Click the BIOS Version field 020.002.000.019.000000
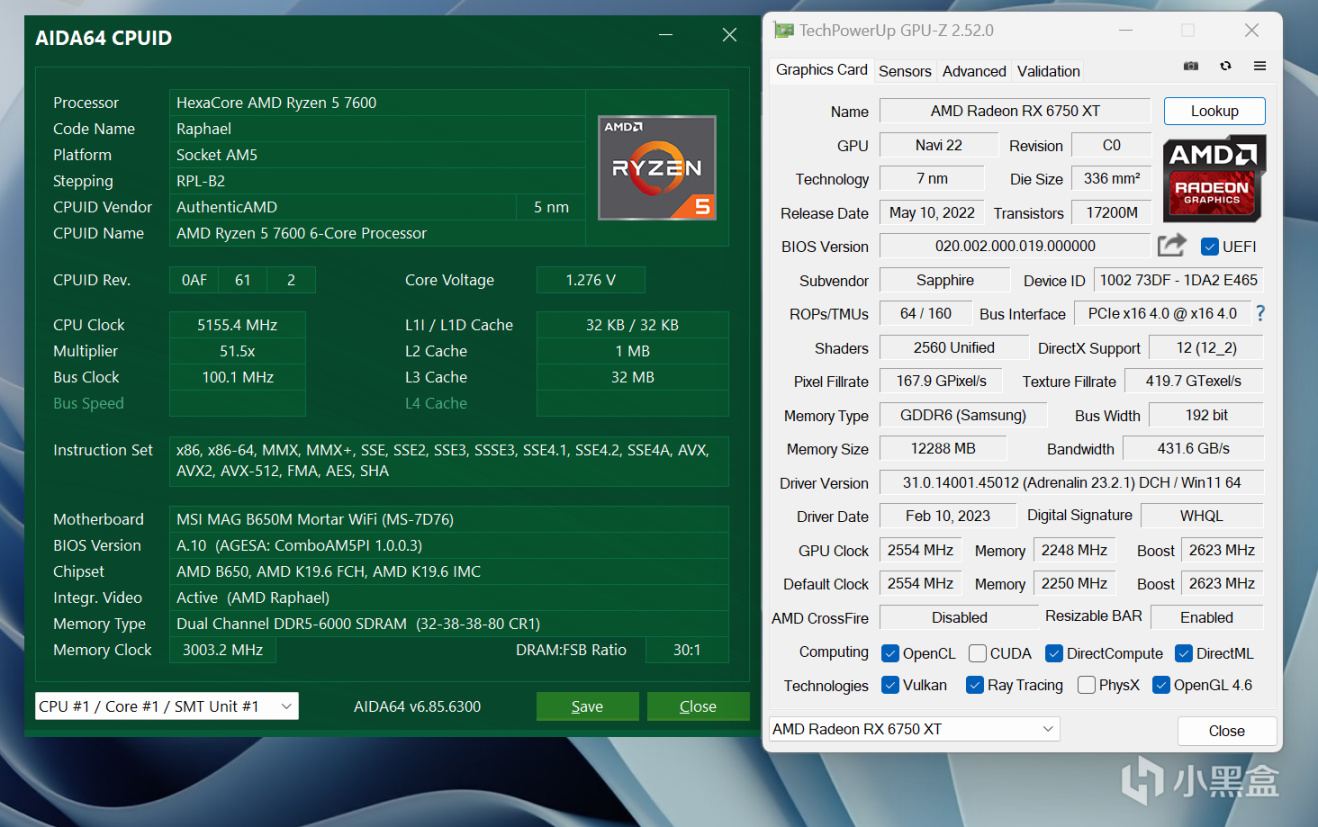 coord(1015,246)
